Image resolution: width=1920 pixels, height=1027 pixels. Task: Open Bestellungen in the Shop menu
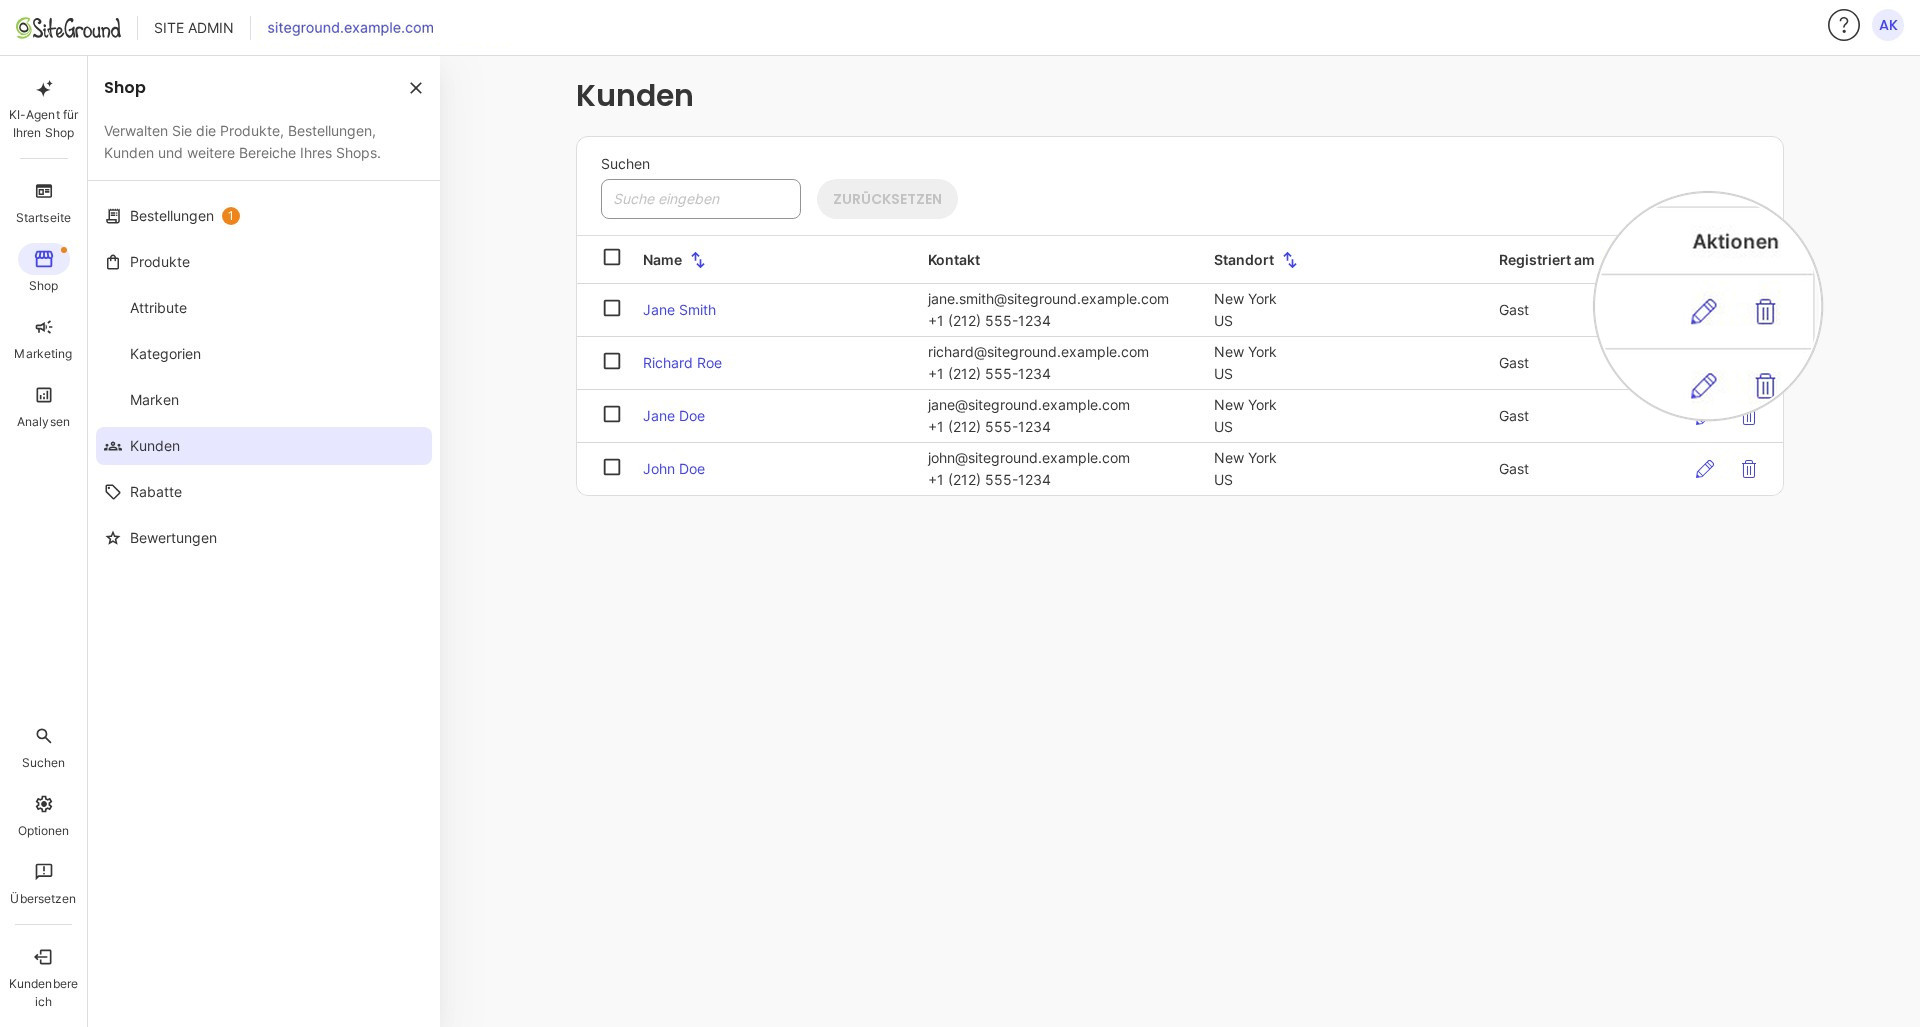pyautogui.click(x=264, y=216)
